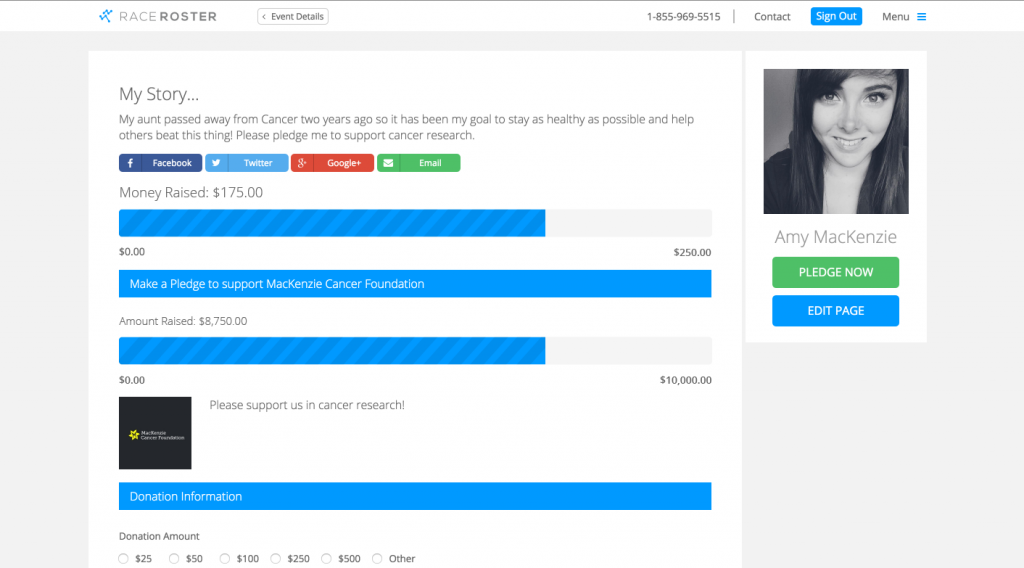Click the Race Roster logo icon
The height and width of the screenshot is (568, 1024).
[x=106, y=16]
